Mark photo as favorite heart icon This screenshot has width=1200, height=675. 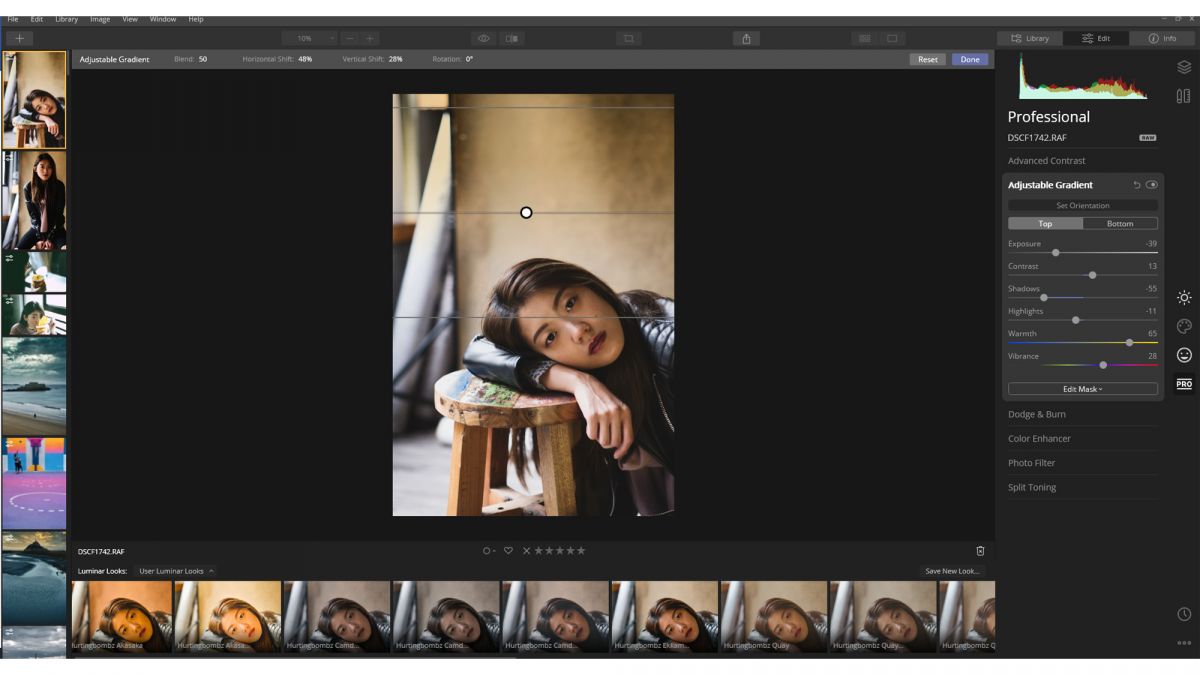[x=508, y=551]
